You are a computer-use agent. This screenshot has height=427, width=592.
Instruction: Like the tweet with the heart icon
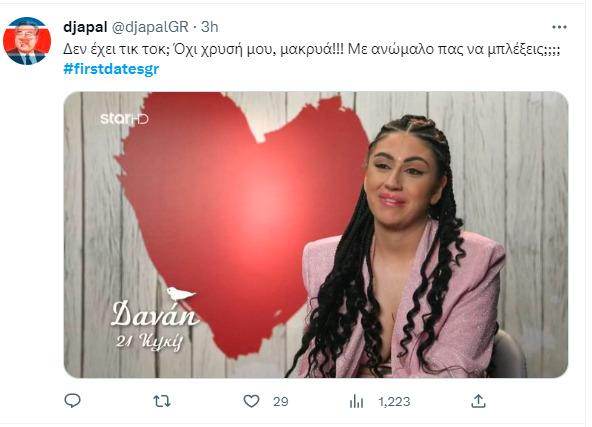(251, 401)
